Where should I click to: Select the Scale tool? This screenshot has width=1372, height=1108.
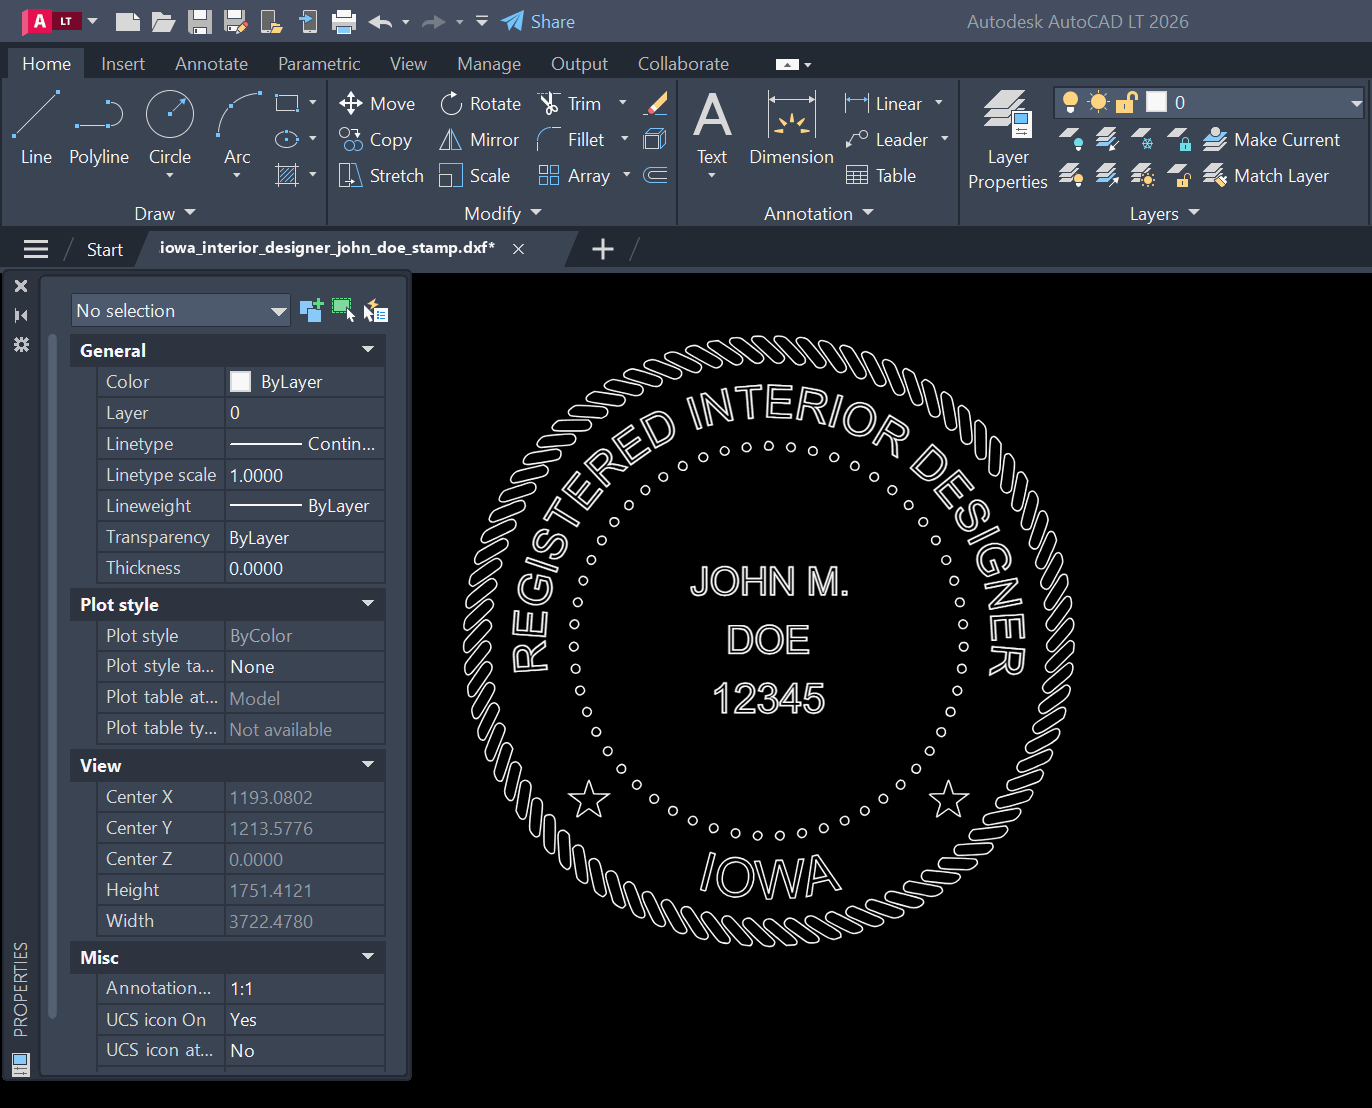tap(475, 175)
